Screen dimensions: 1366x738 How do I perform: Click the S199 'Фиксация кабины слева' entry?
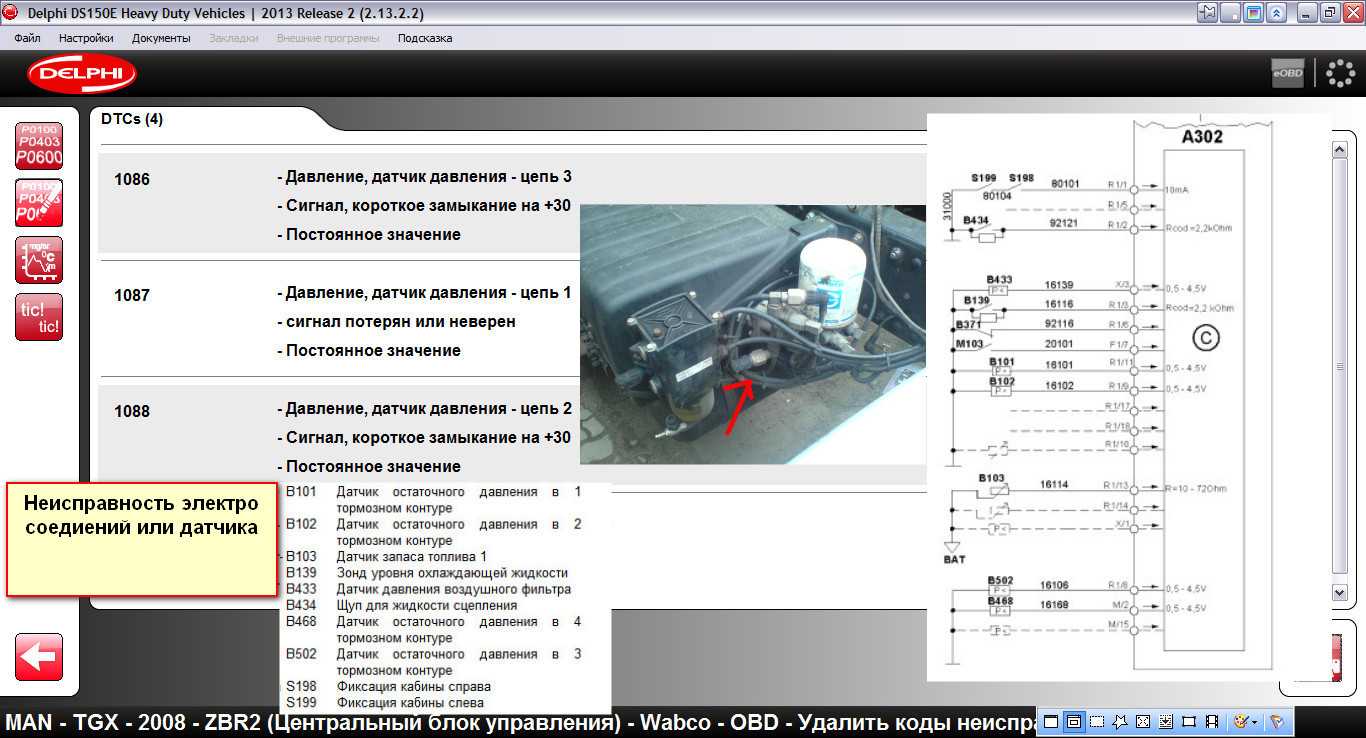click(385, 703)
